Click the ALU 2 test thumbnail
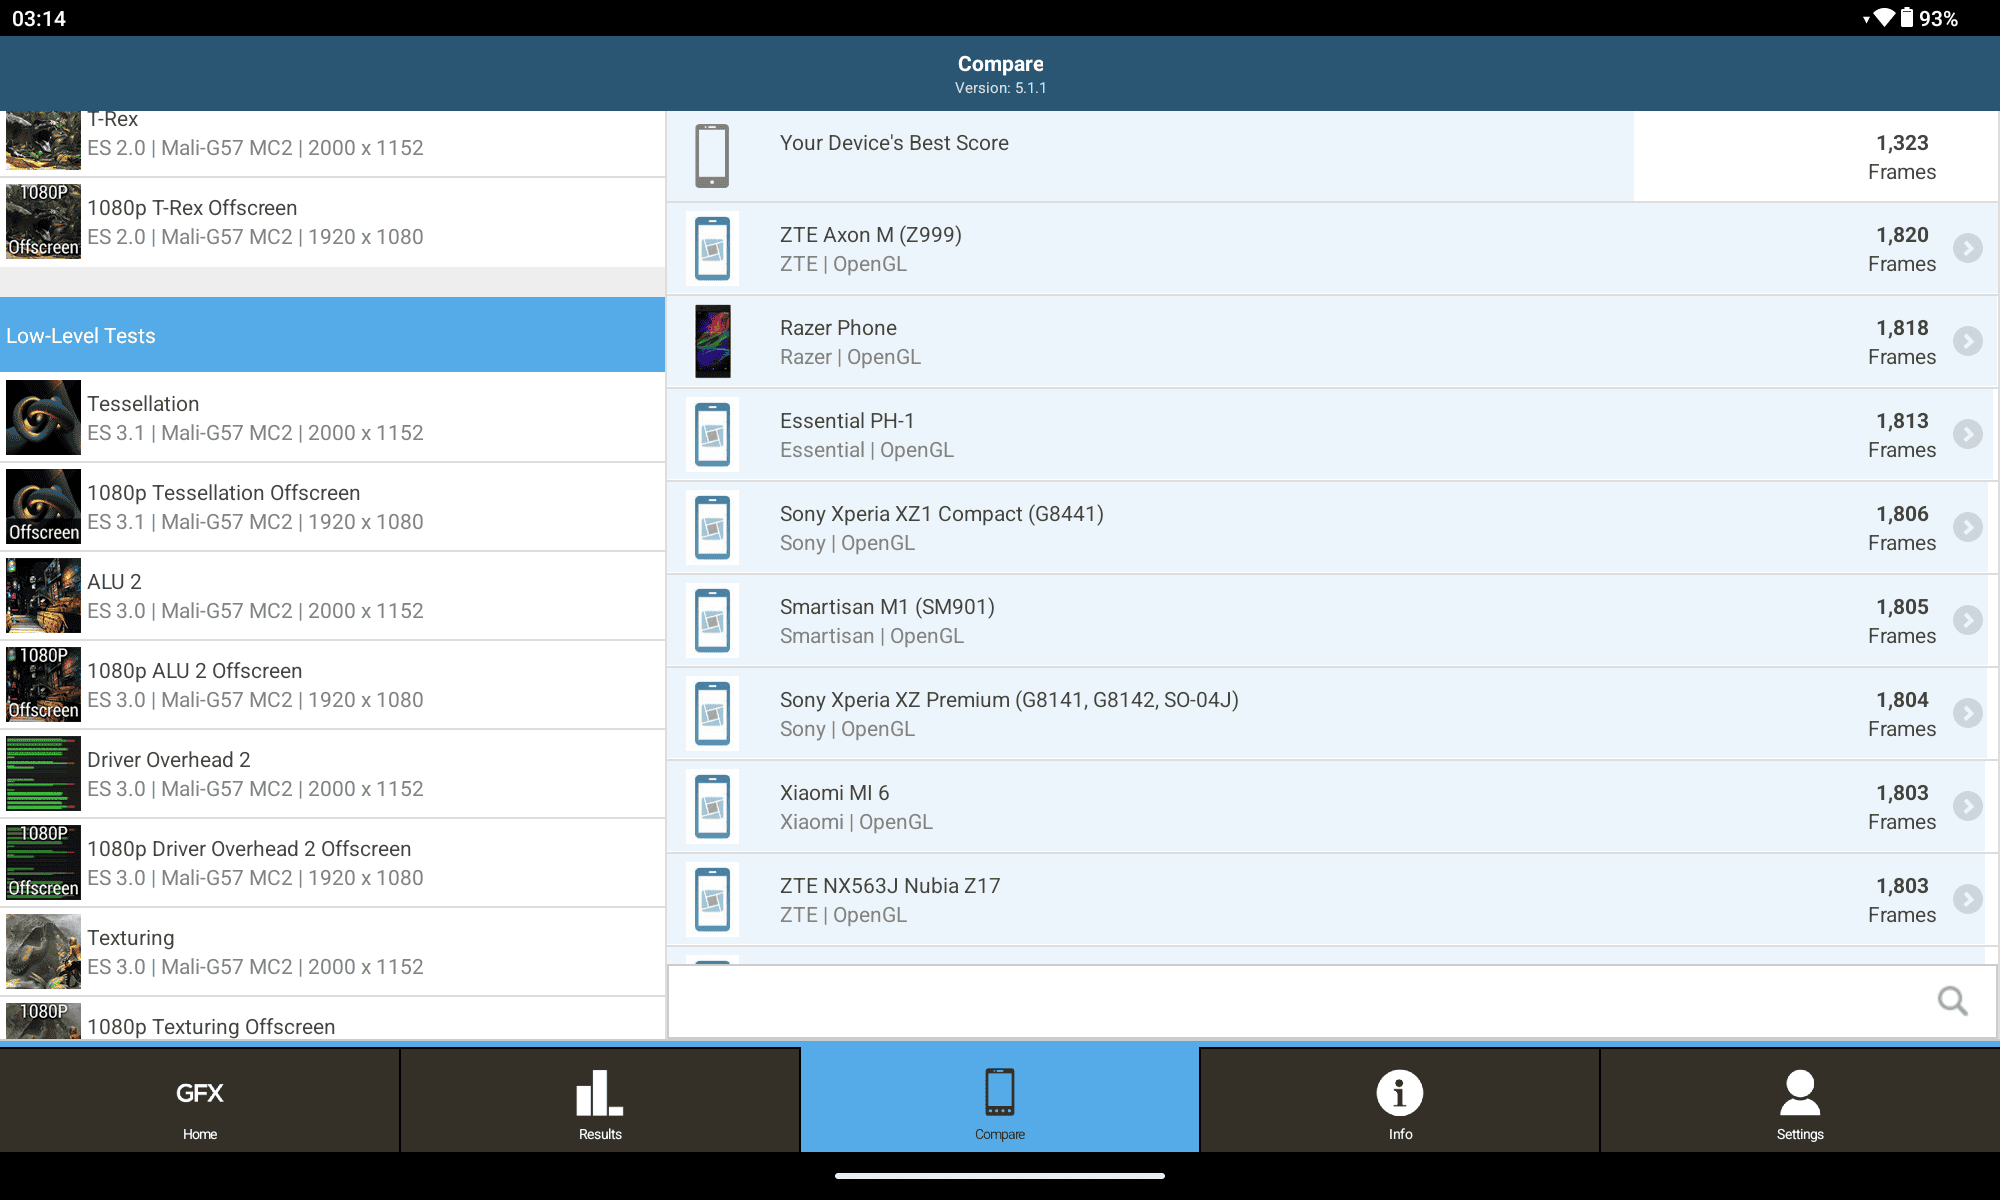 [x=43, y=596]
